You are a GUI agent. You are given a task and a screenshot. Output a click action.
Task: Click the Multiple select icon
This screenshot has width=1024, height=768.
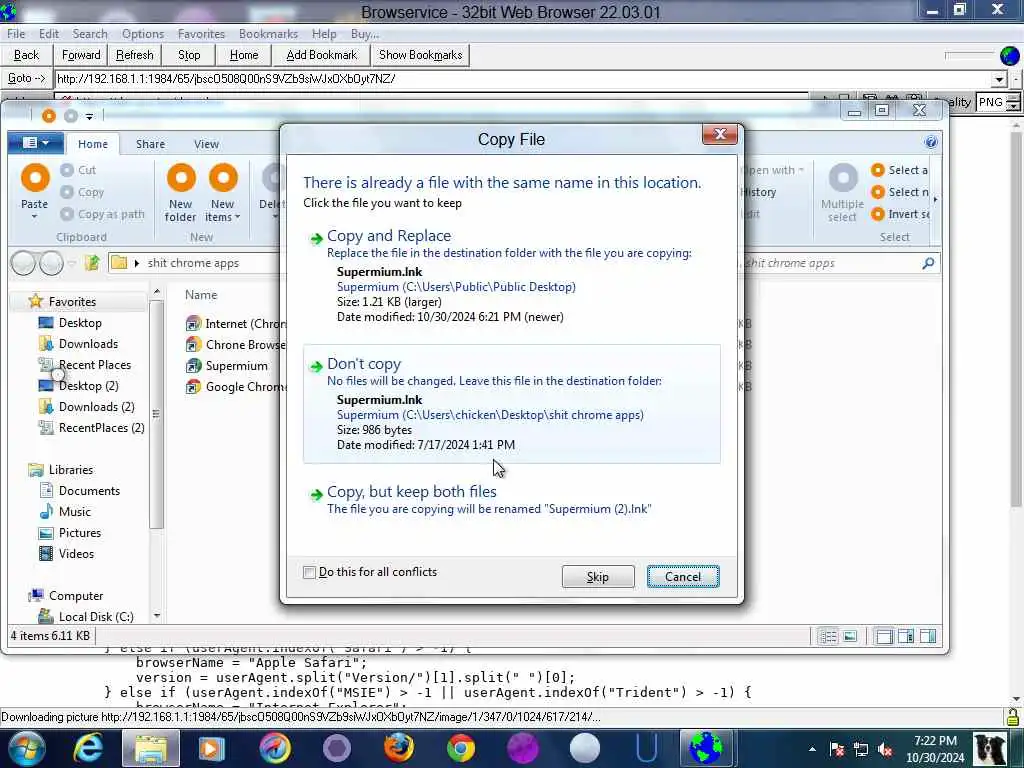842,178
